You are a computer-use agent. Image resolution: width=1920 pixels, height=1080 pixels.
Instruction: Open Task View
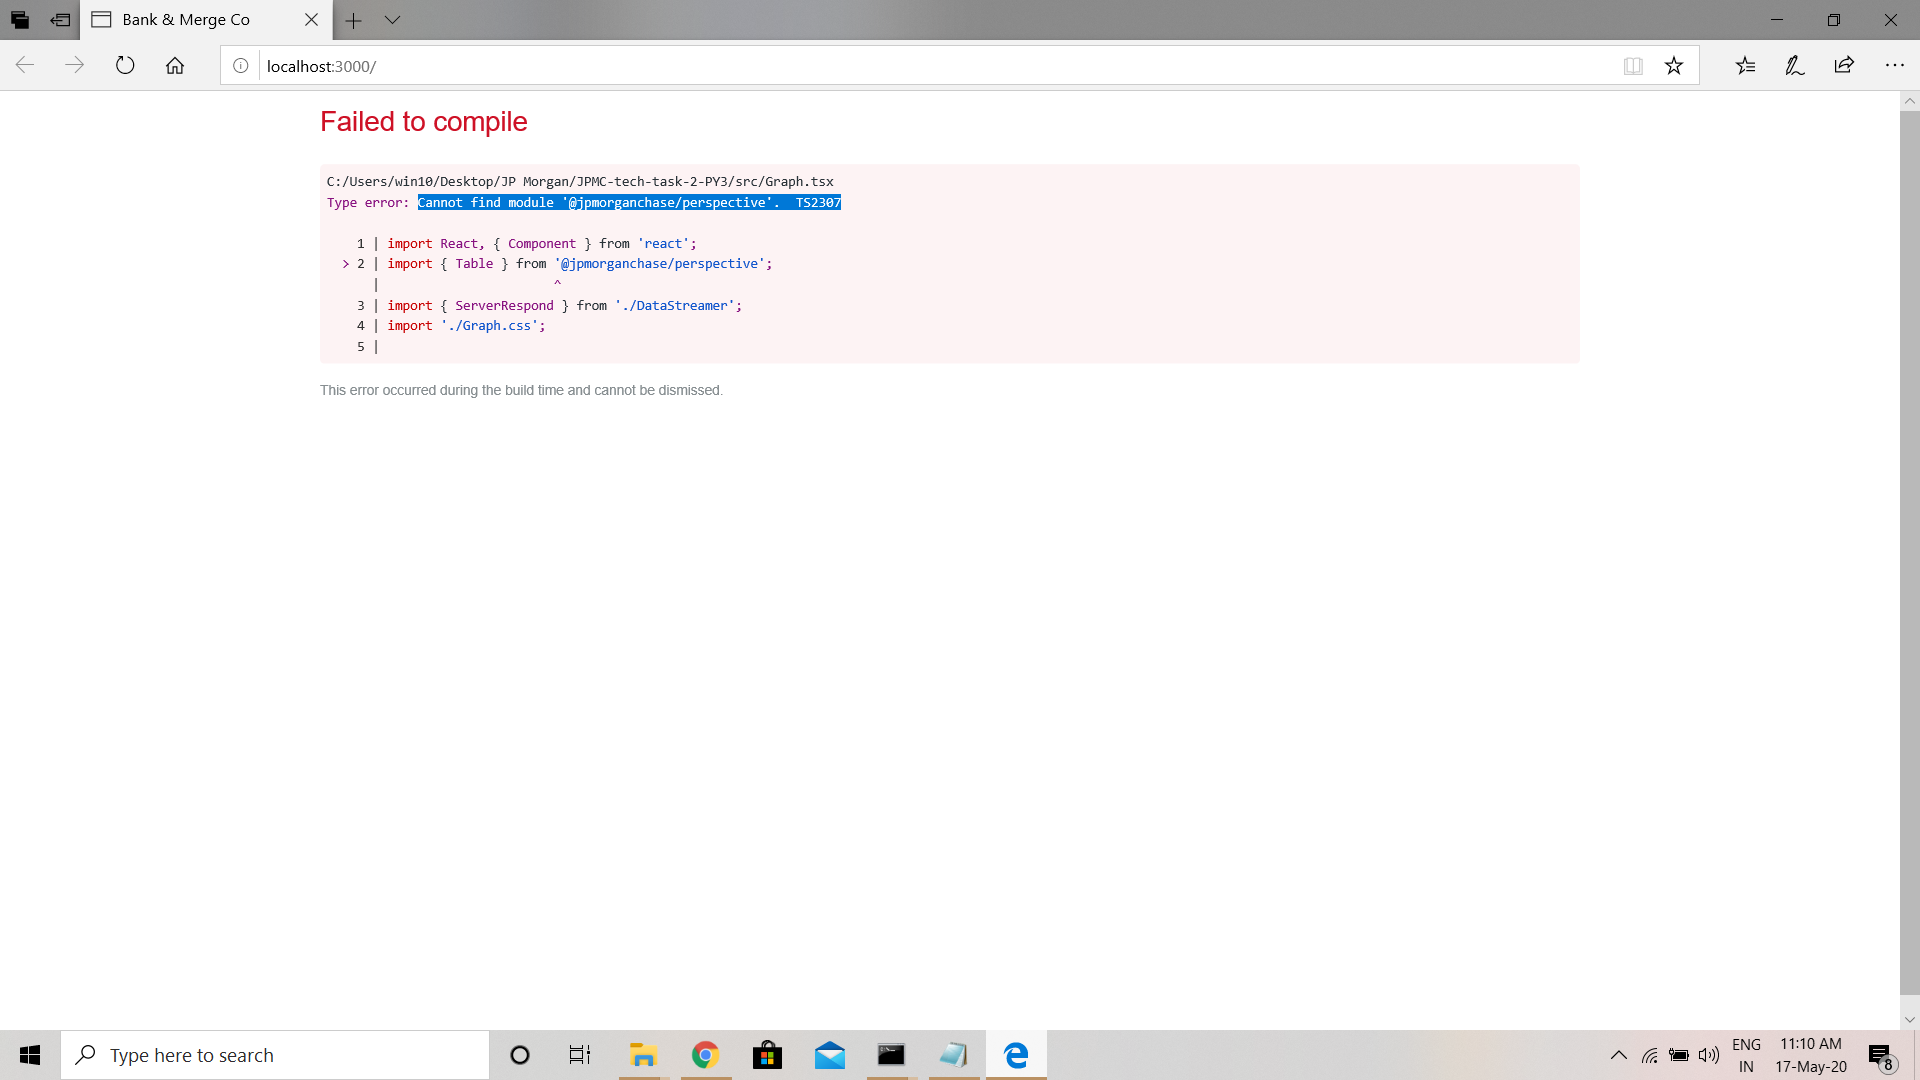point(580,1055)
